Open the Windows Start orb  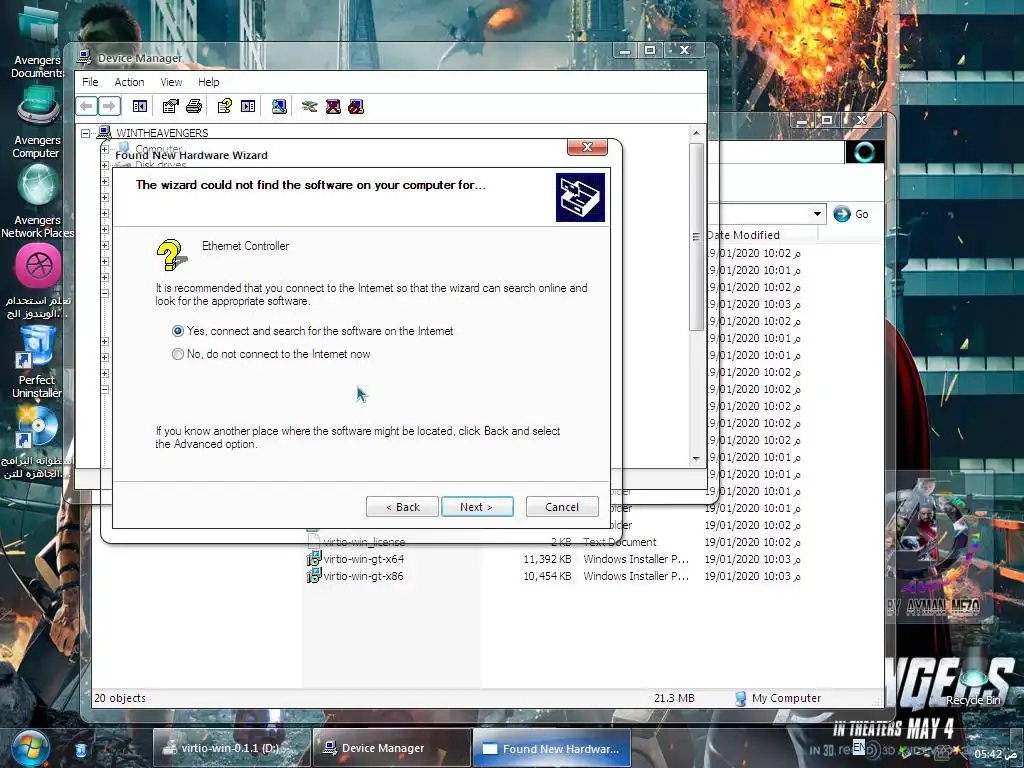(30, 748)
